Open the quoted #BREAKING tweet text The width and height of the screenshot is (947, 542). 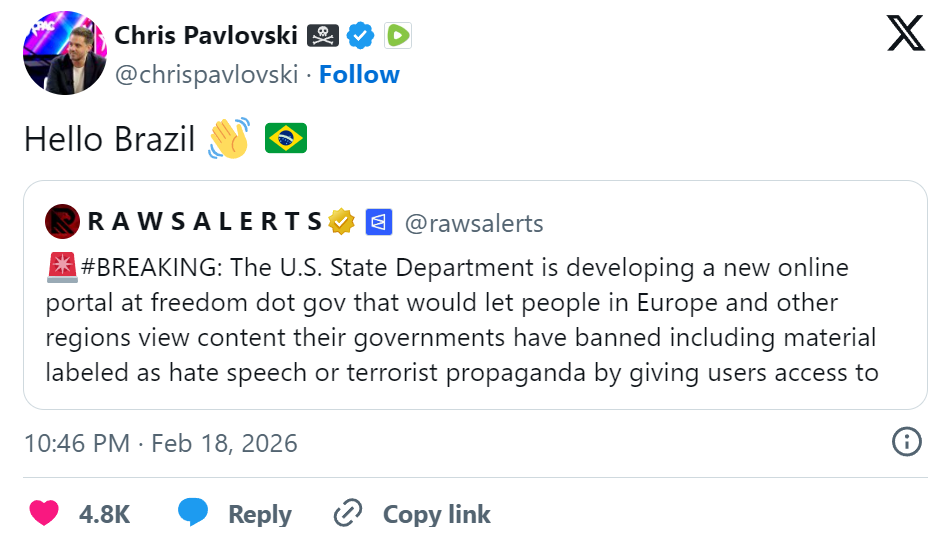pos(461,320)
